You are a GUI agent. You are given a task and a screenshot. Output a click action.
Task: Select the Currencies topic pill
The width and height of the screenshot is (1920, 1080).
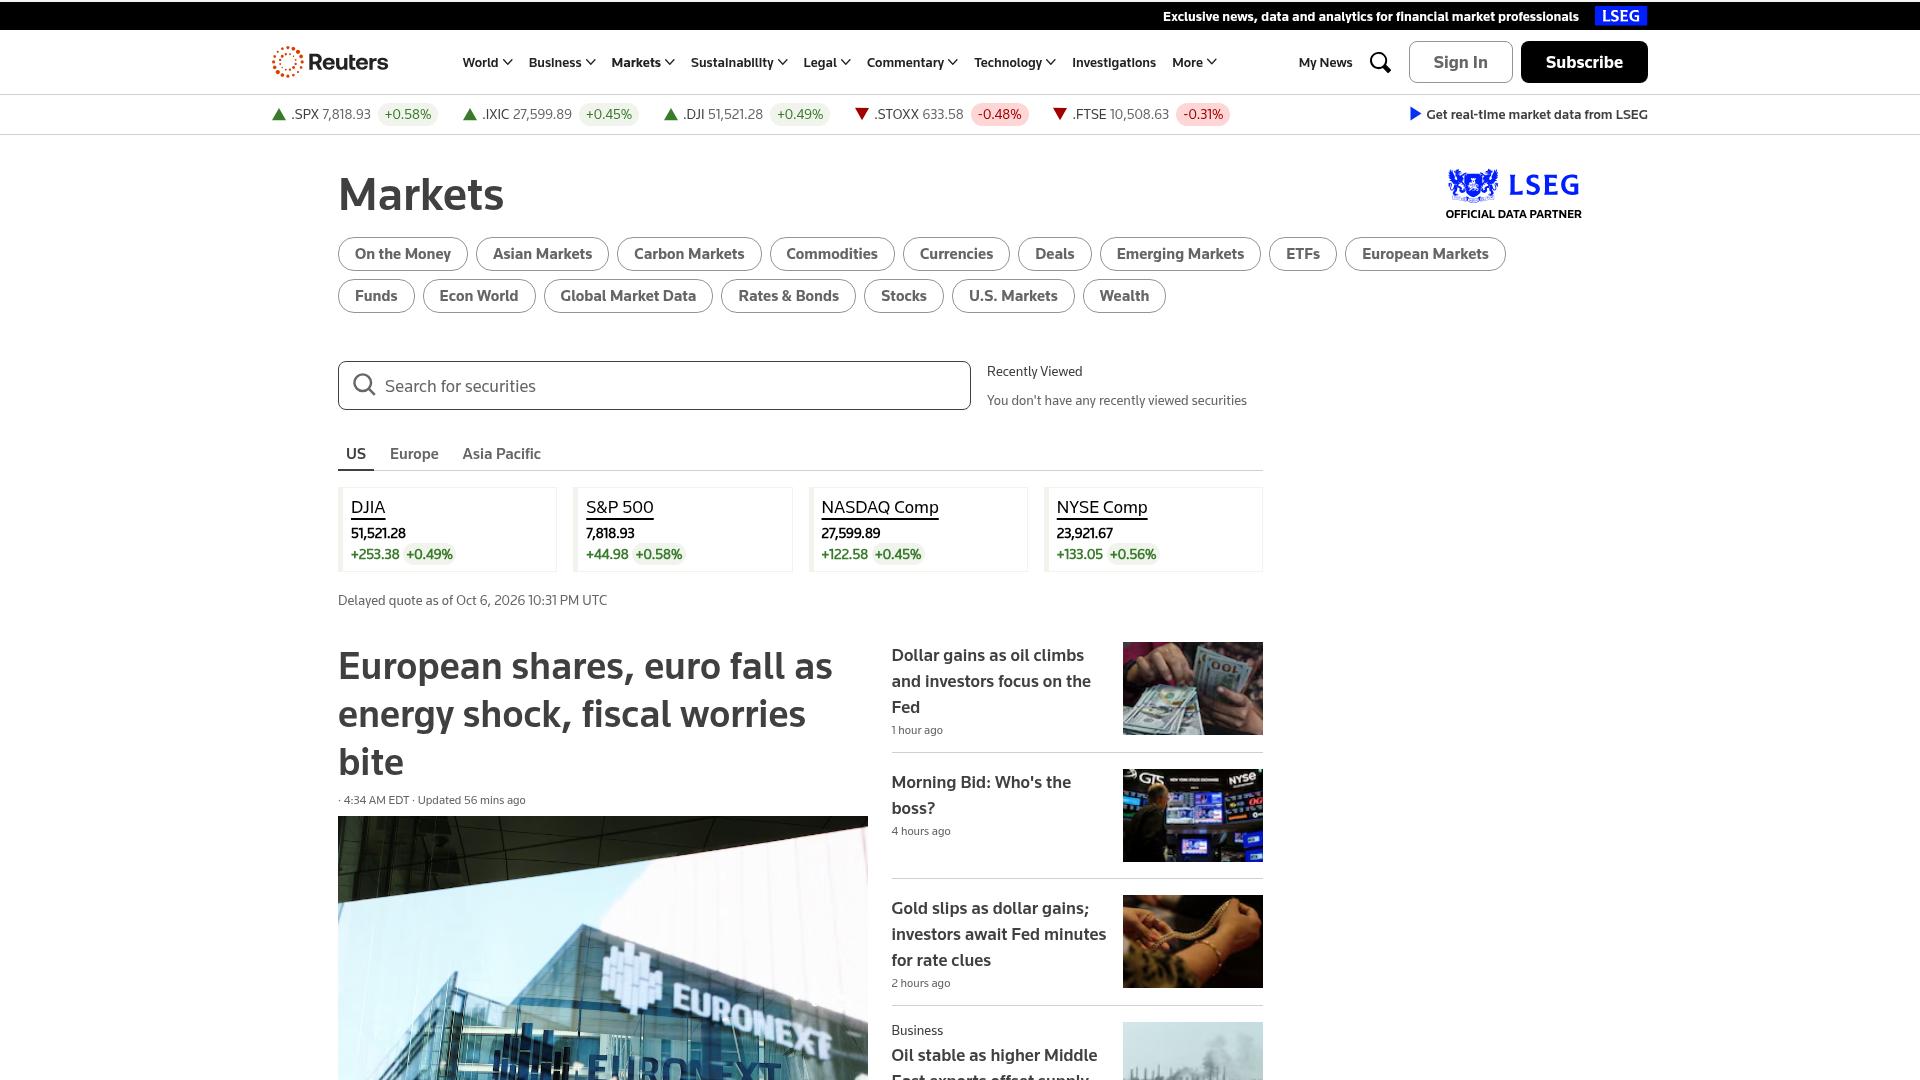pos(956,254)
